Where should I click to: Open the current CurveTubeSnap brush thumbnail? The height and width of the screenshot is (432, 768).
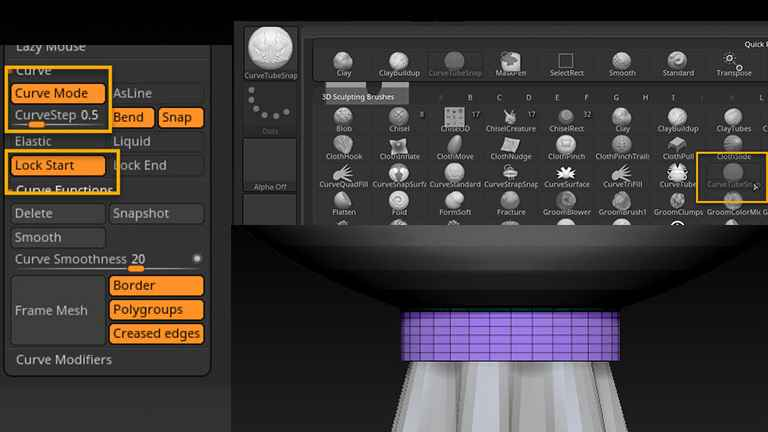click(x=270, y=53)
